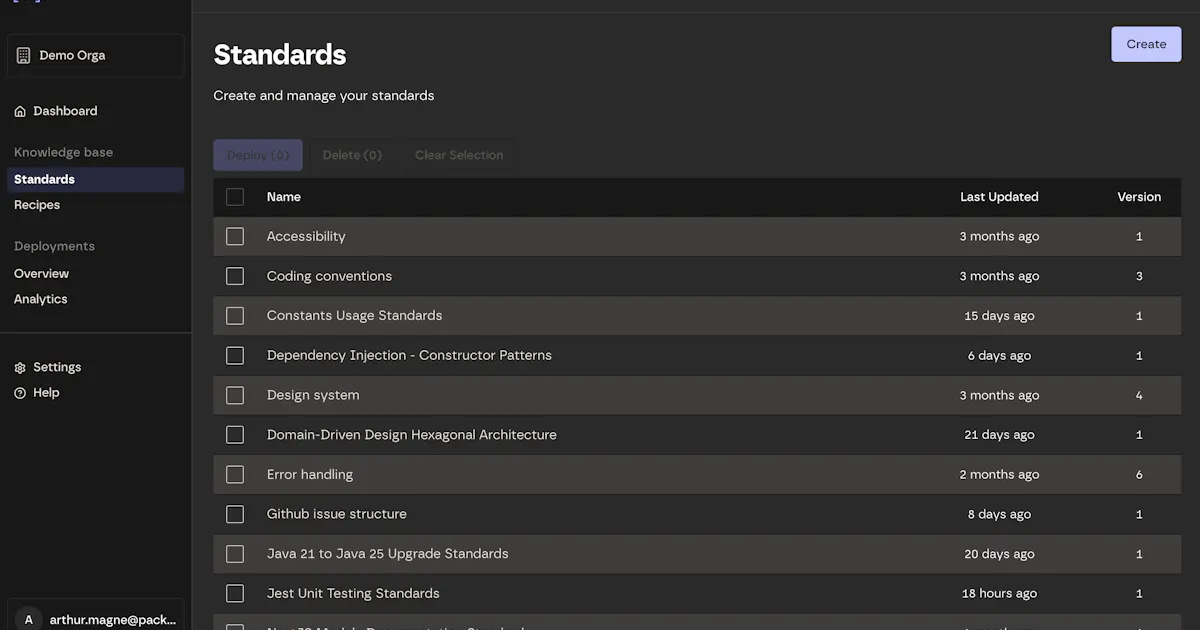Click the Deployments section label
Viewport: 1200px width, 630px height.
(54, 246)
